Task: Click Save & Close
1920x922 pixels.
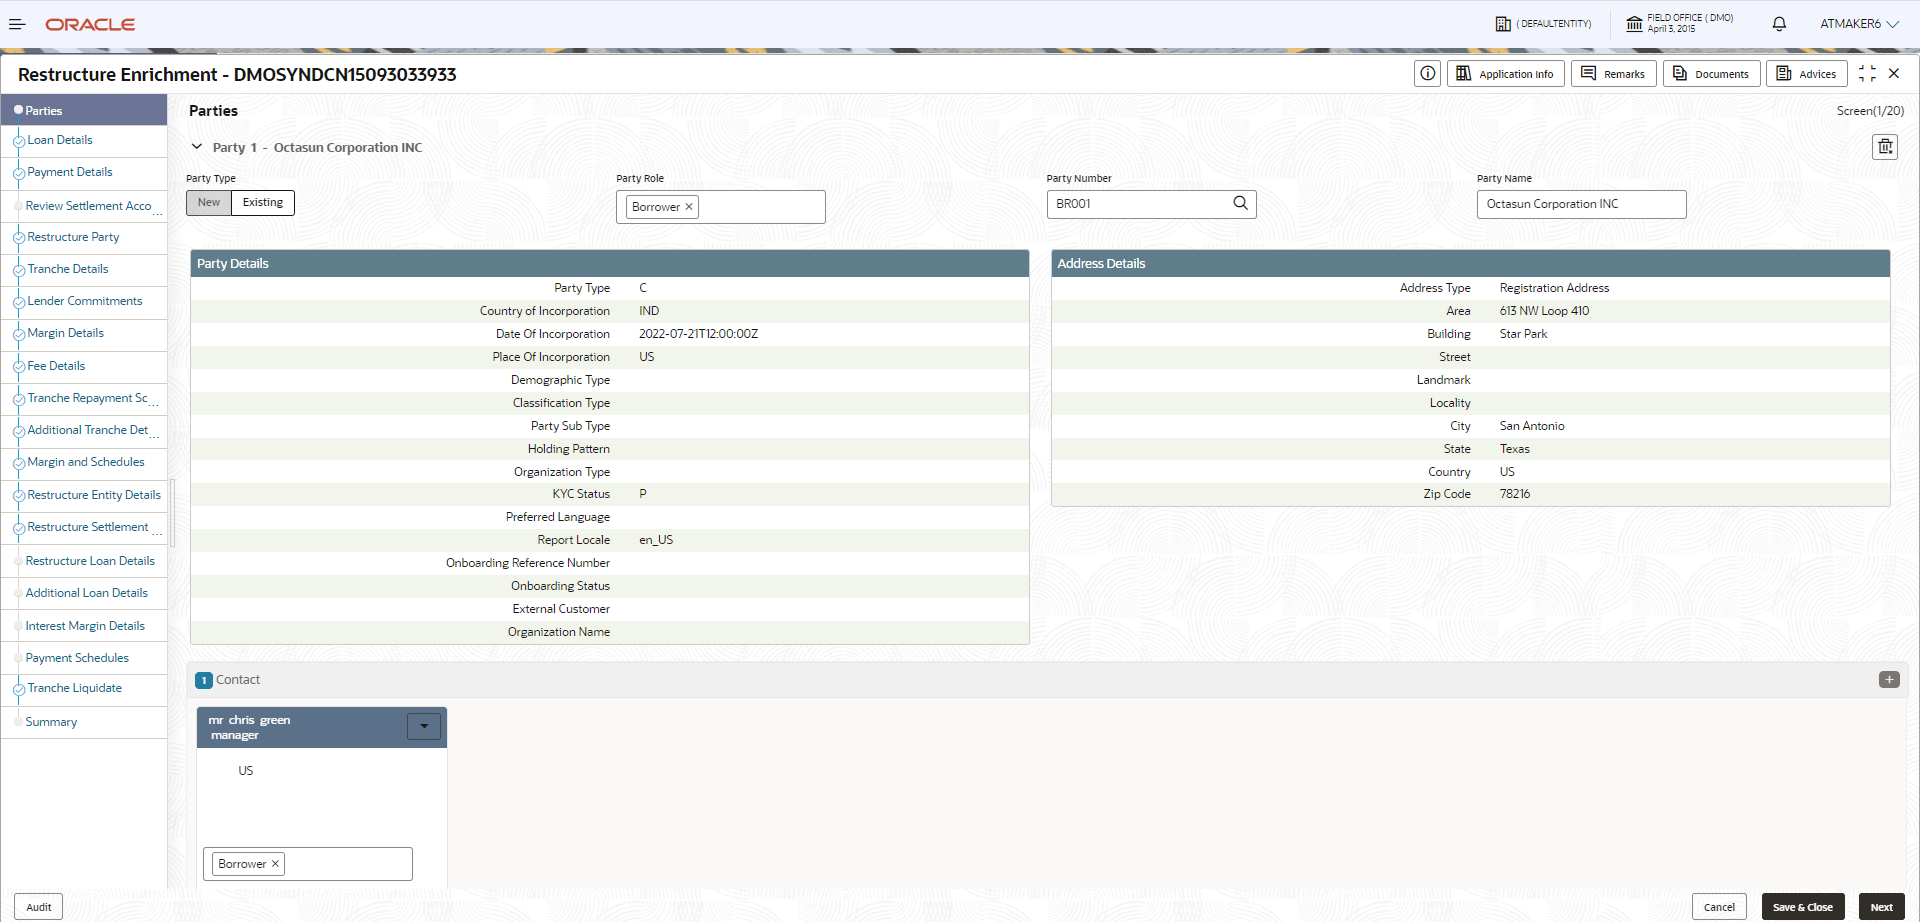Action: pos(1802,907)
